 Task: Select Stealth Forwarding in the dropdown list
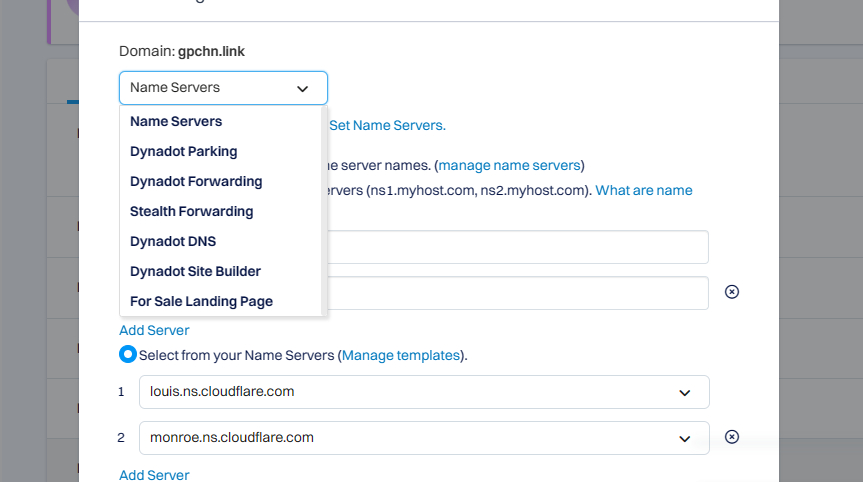[192, 212]
